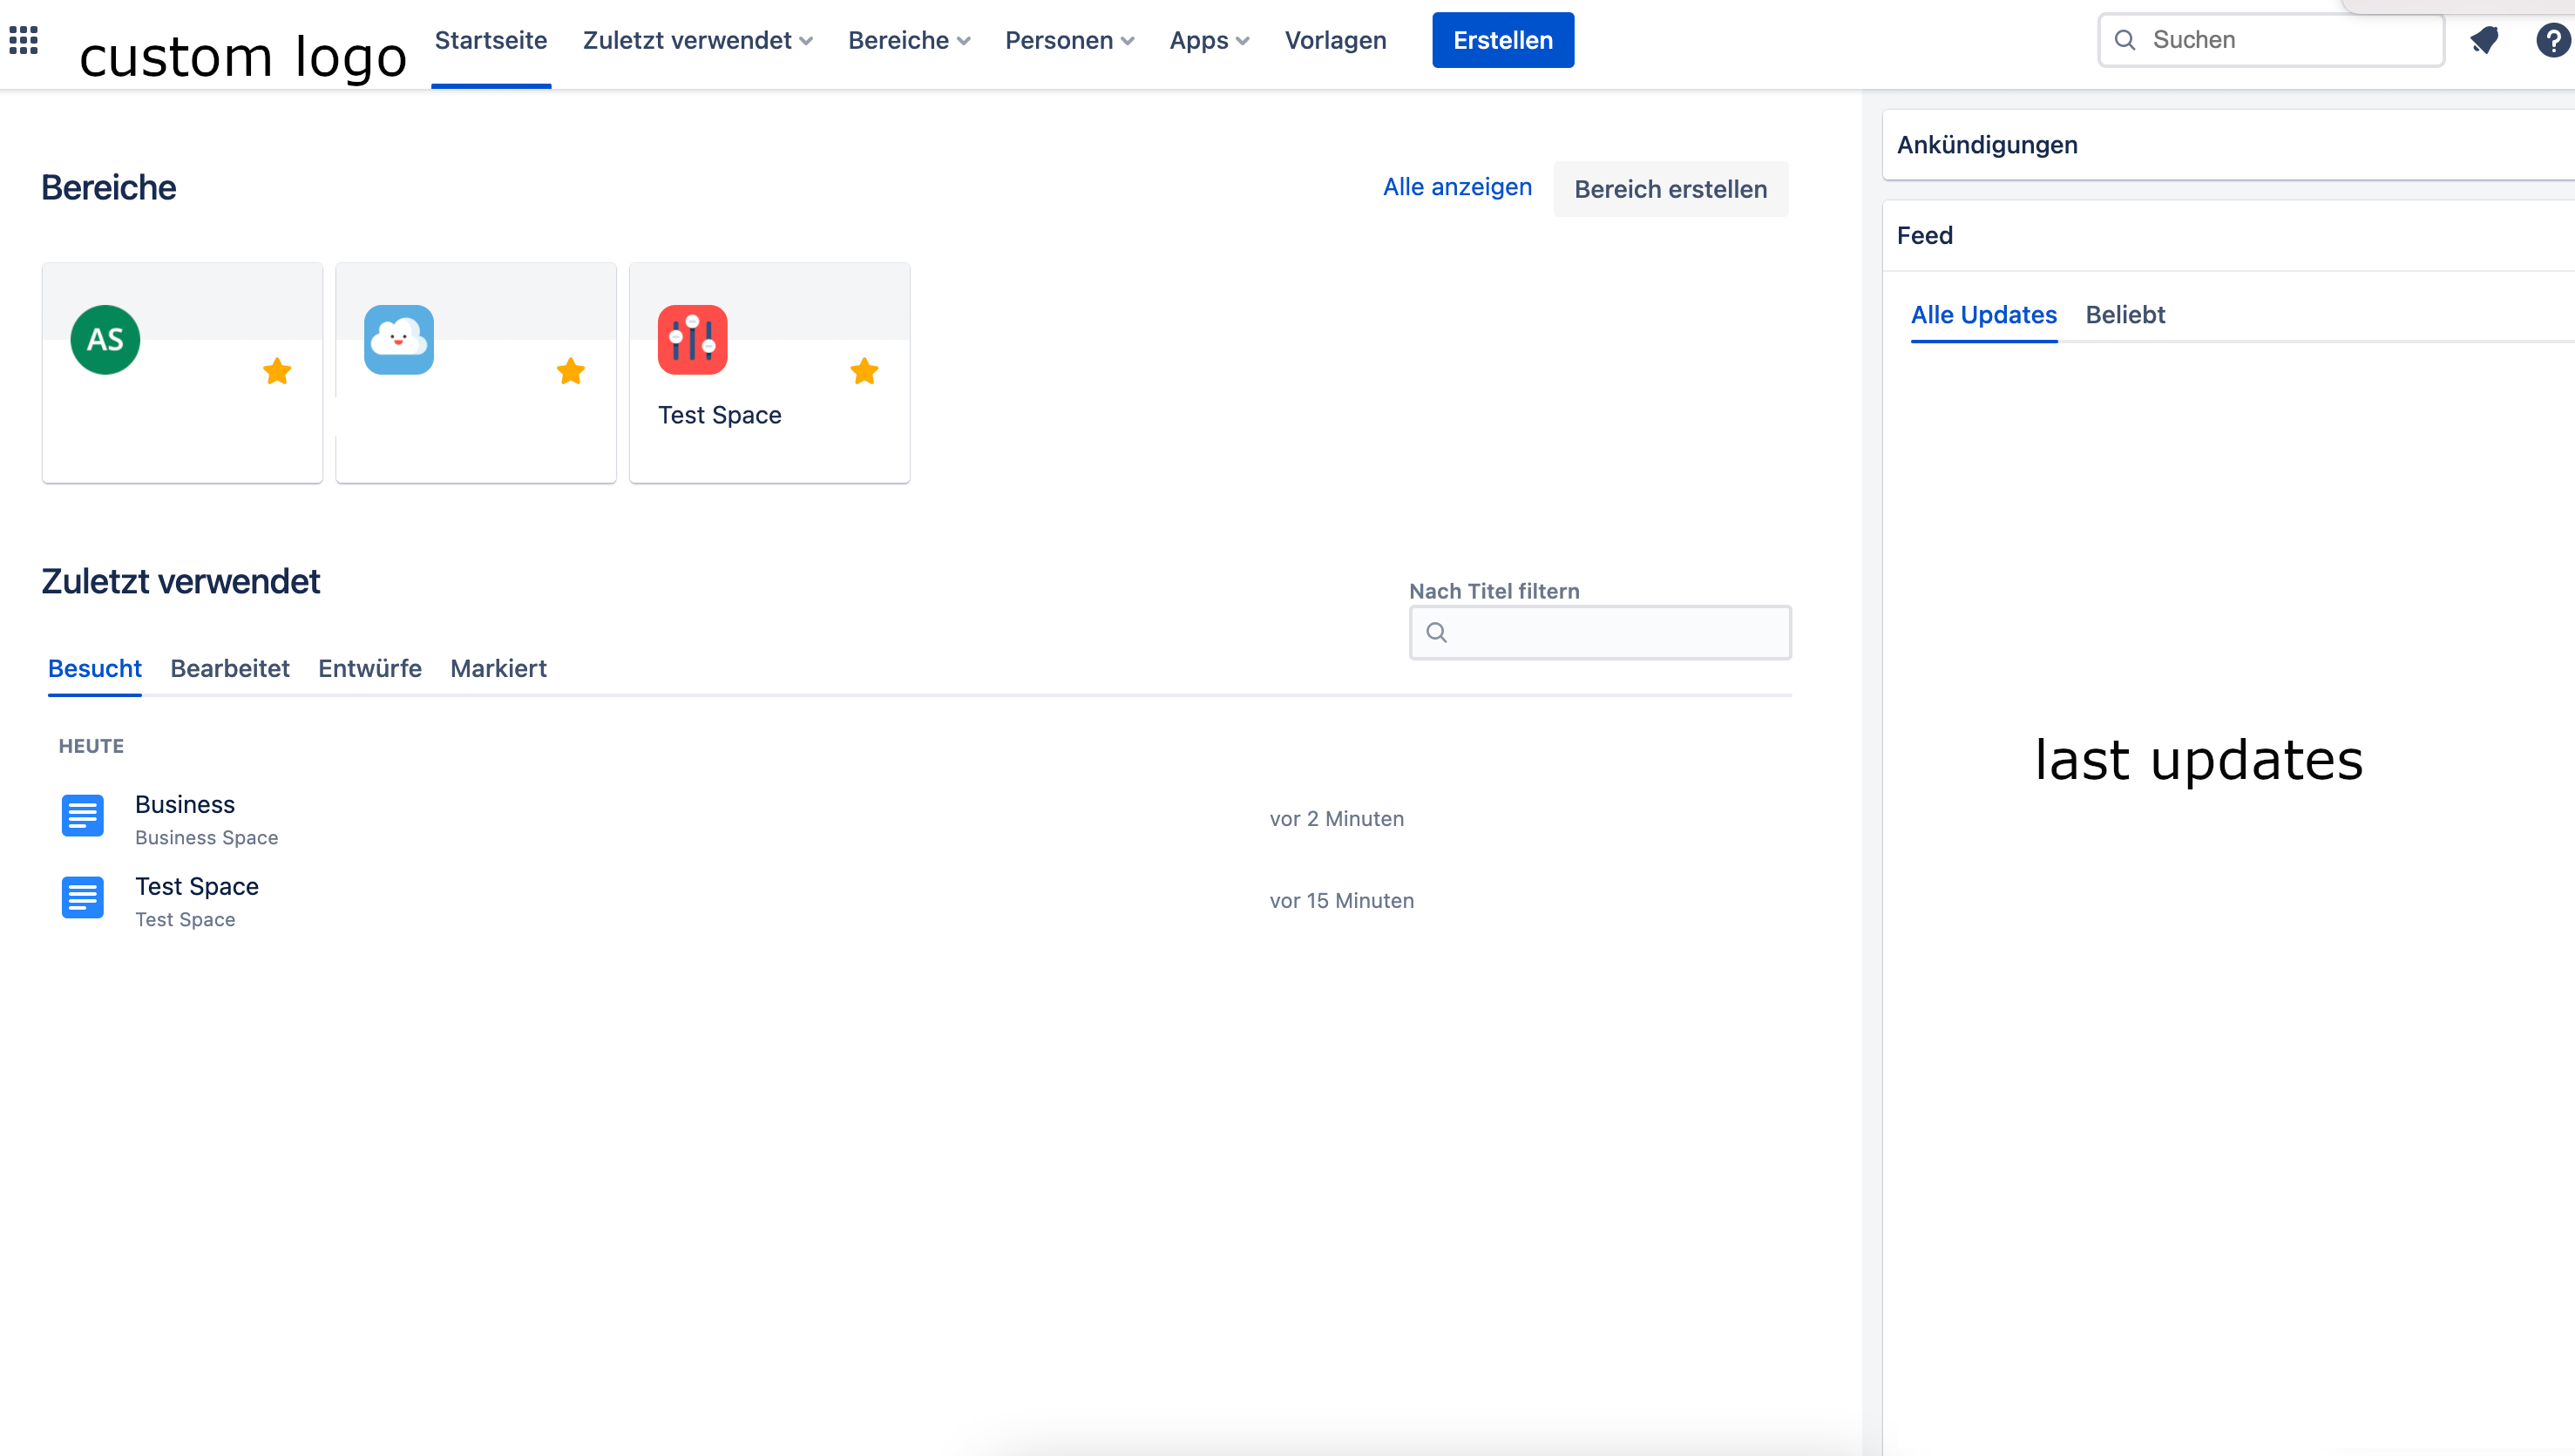The width and height of the screenshot is (2575, 1456).
Task: Unstar the AS space card
Action: pyautogui.click(x=277, y=371)
